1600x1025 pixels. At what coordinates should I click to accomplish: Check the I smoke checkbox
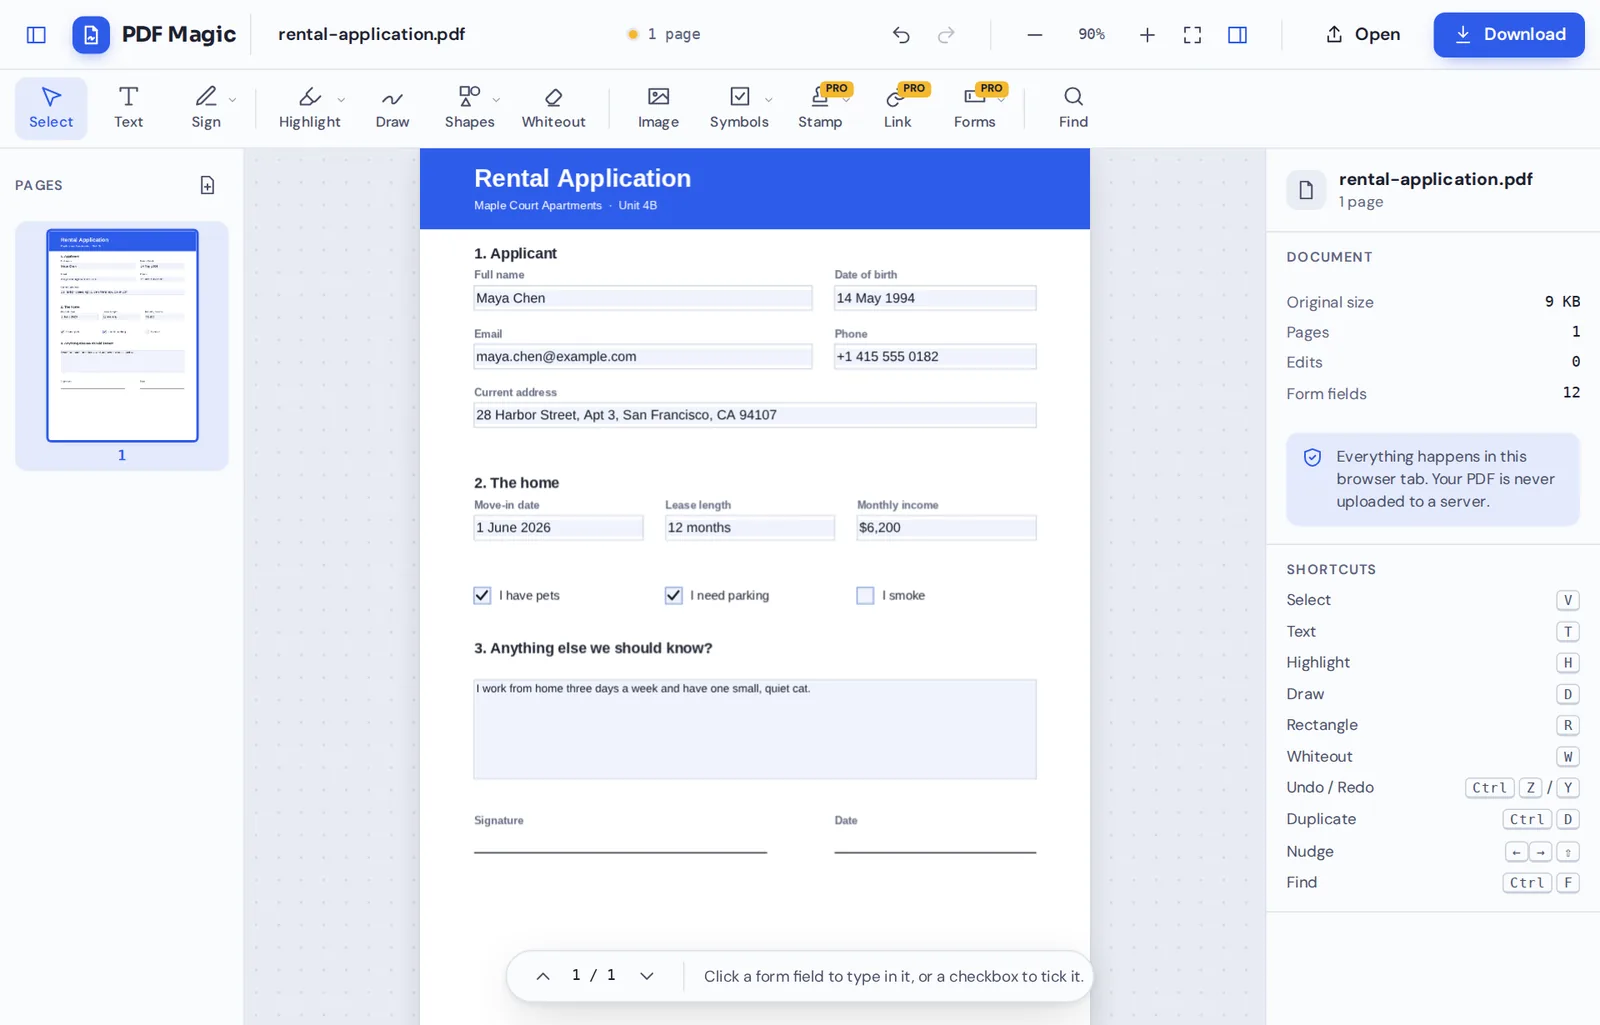click(865, 595)
